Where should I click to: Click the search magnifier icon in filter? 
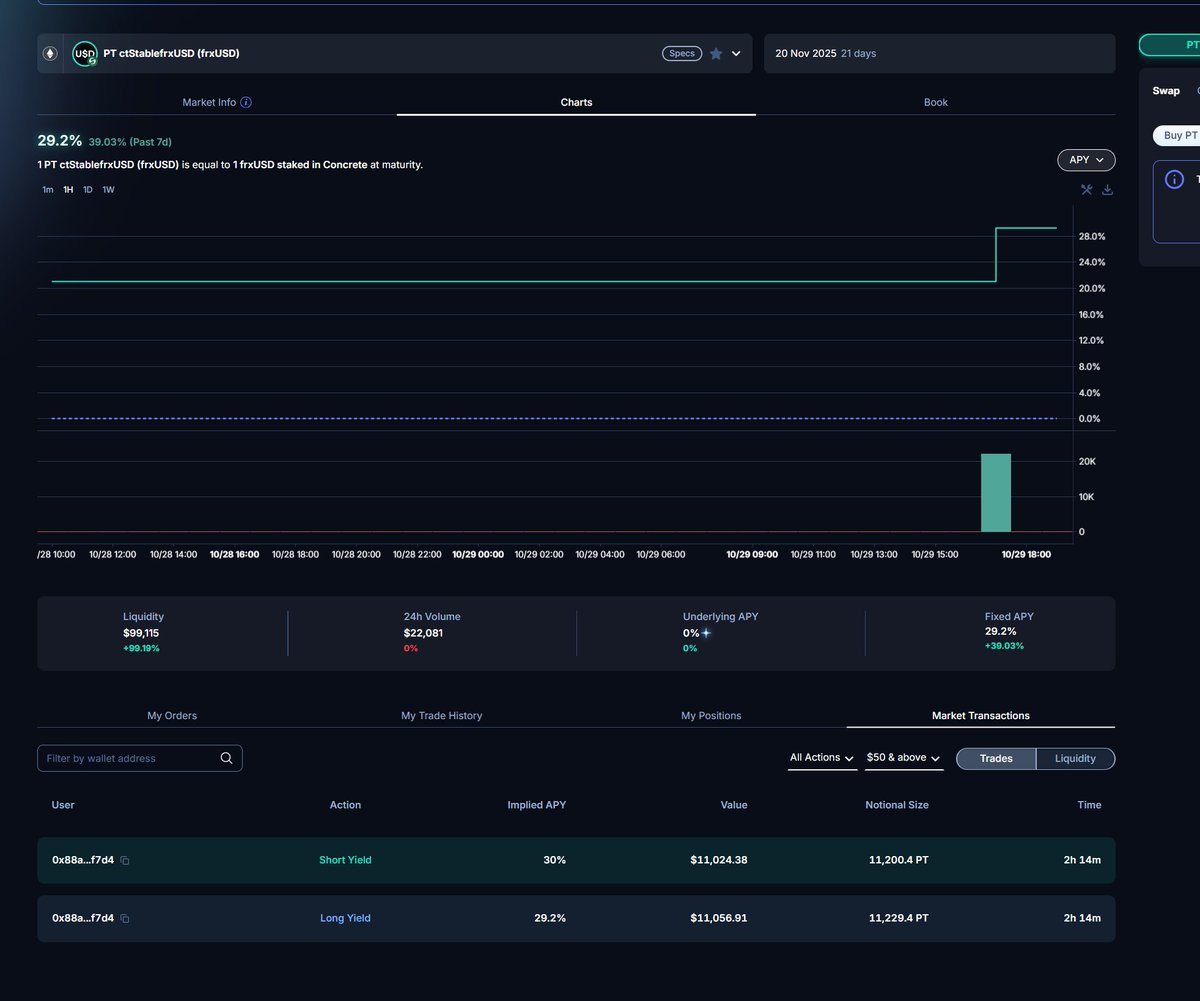click(x=227, y=758)
